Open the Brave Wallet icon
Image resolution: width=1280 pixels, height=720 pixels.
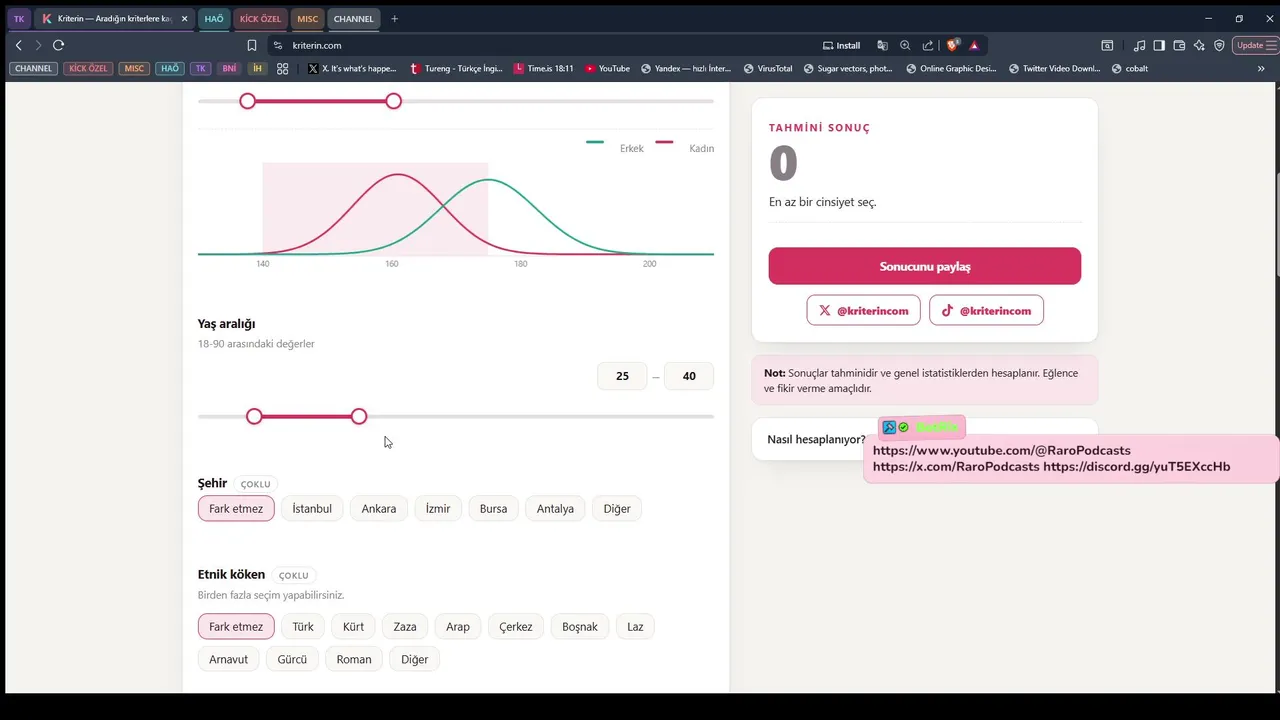pos(1179,45)
